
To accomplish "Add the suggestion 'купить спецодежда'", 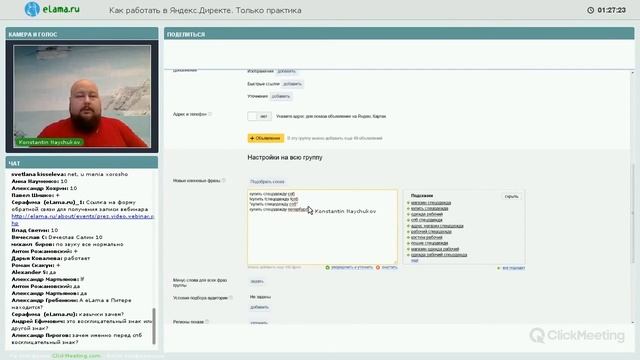I will (429, 209).
